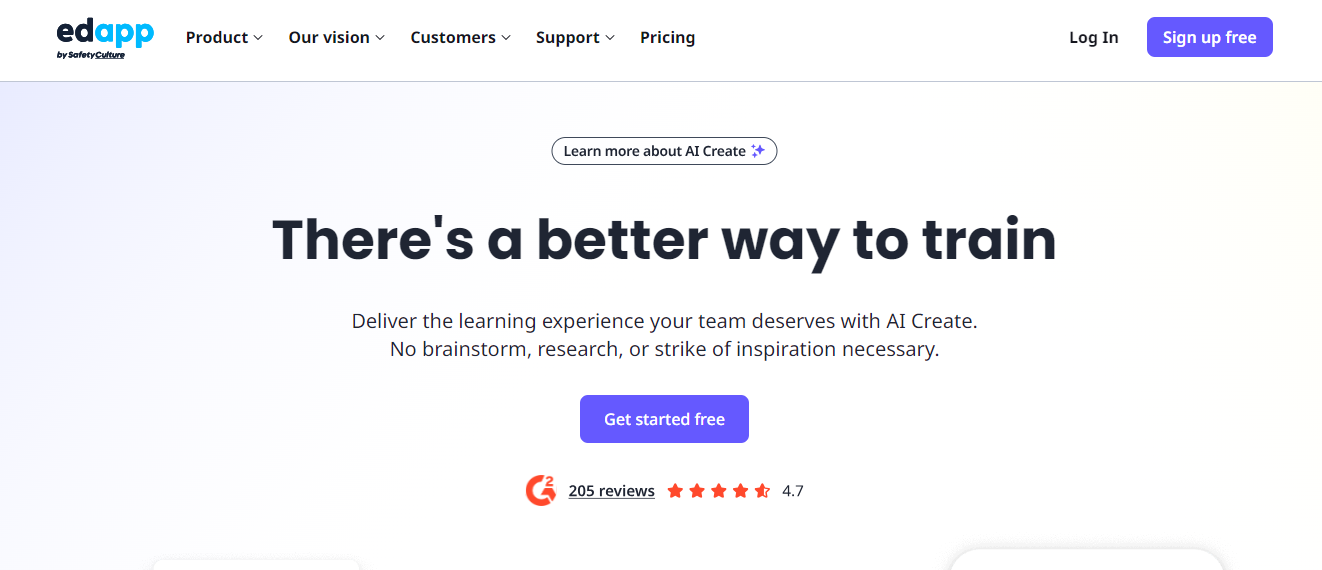Open the Pricing menu item

tap(667, 37)
